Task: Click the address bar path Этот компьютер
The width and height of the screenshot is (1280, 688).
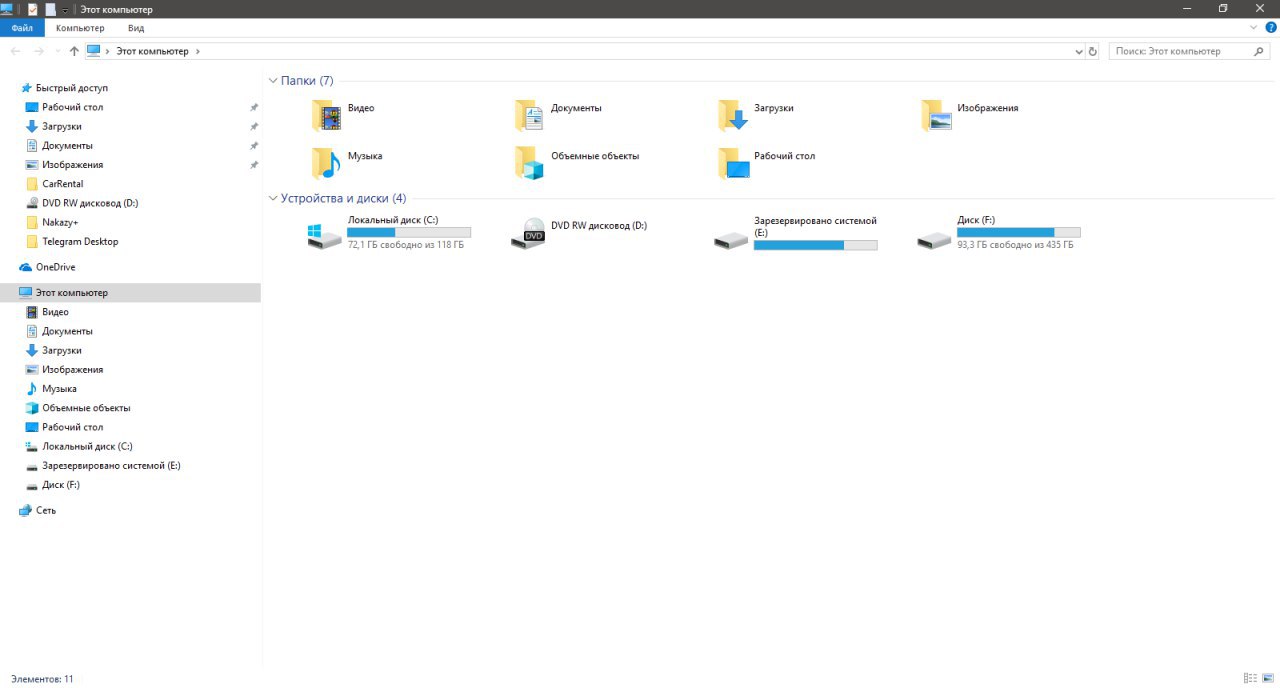Action: 152,51
